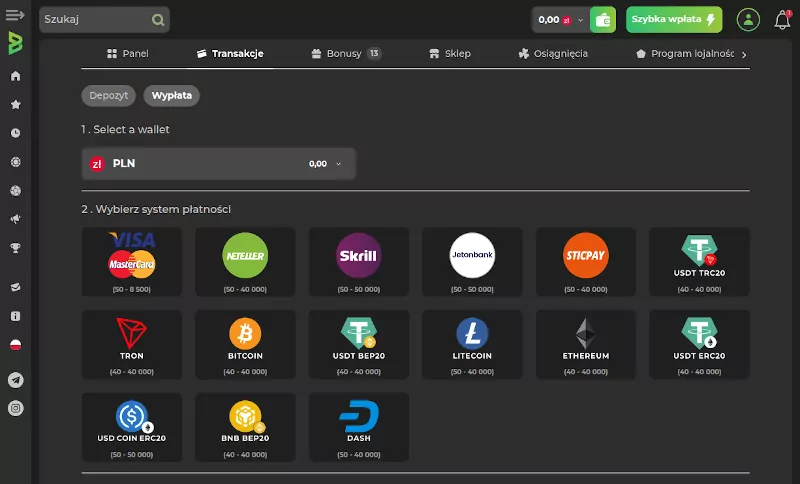
Task: Click the info icon in sidebar
Action: tap(15, 316)
